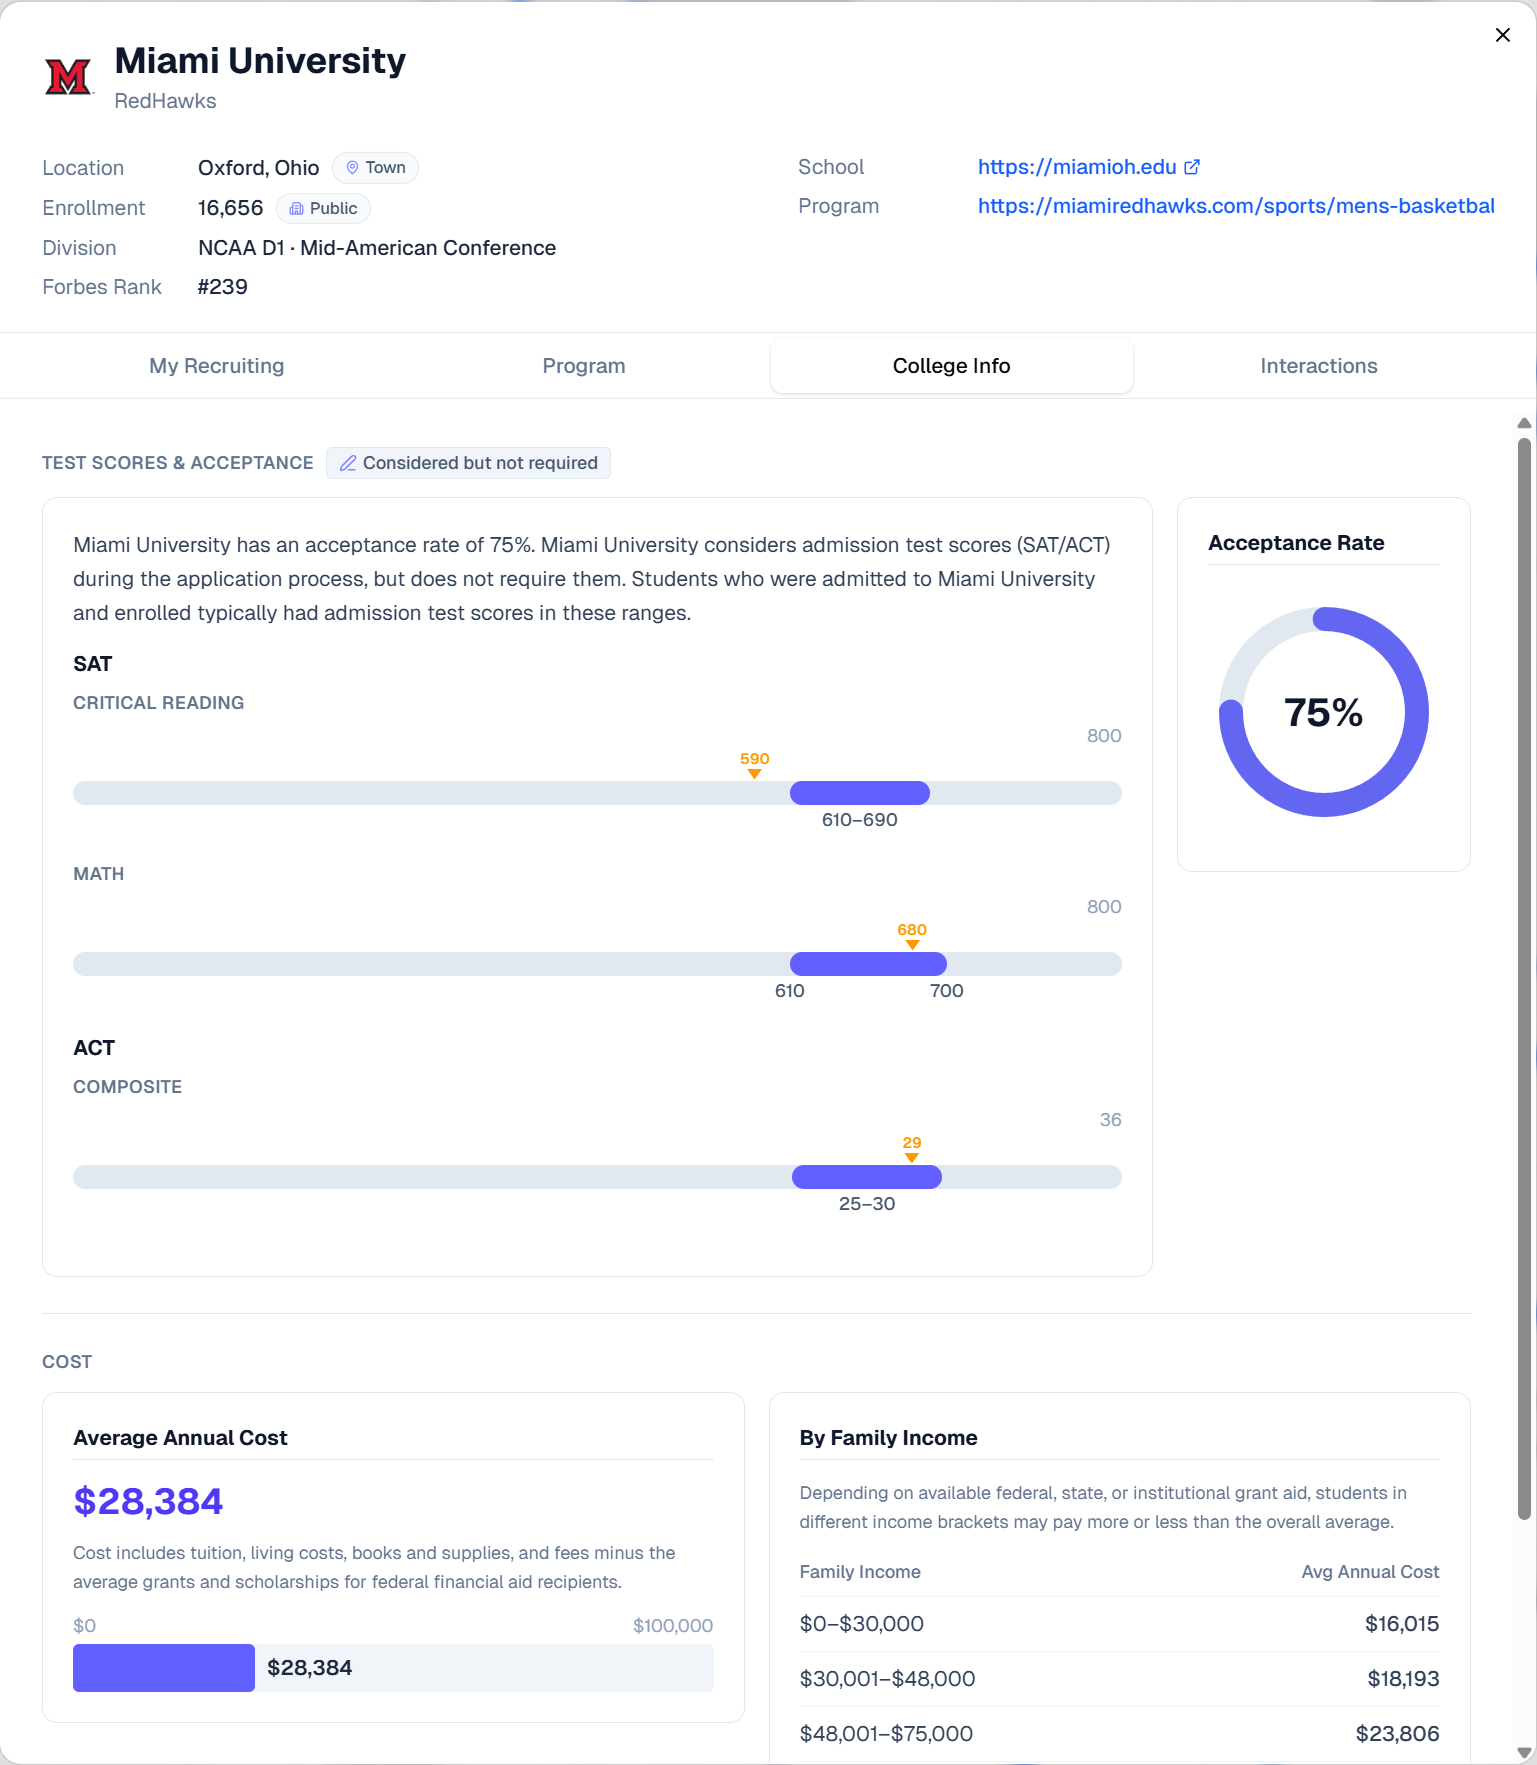
Task: Close the Miami University dialog
Action: [1502, 35]
